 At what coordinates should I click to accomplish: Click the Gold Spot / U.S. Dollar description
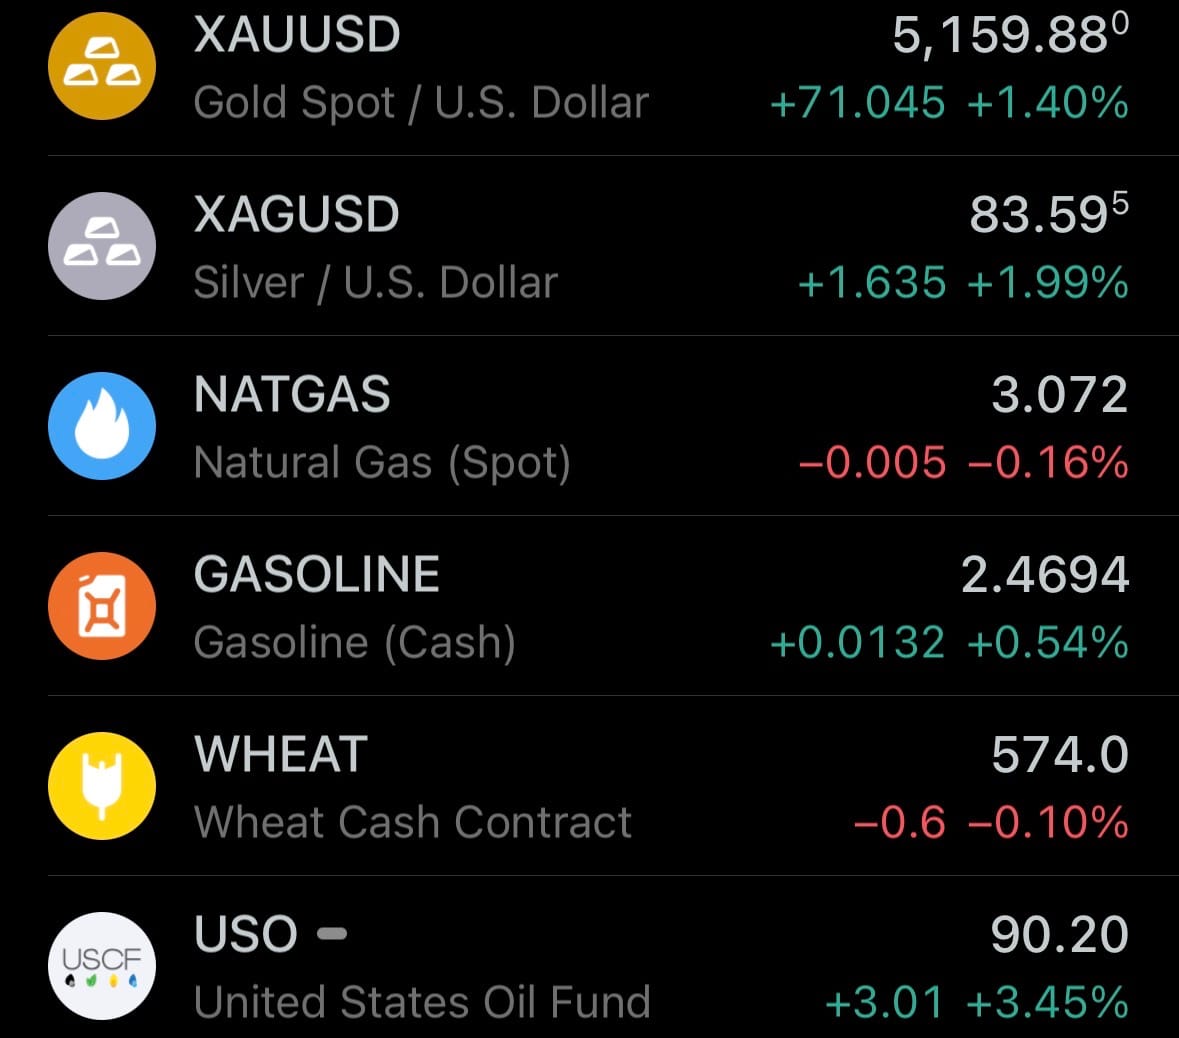click(x=421, y=103)
